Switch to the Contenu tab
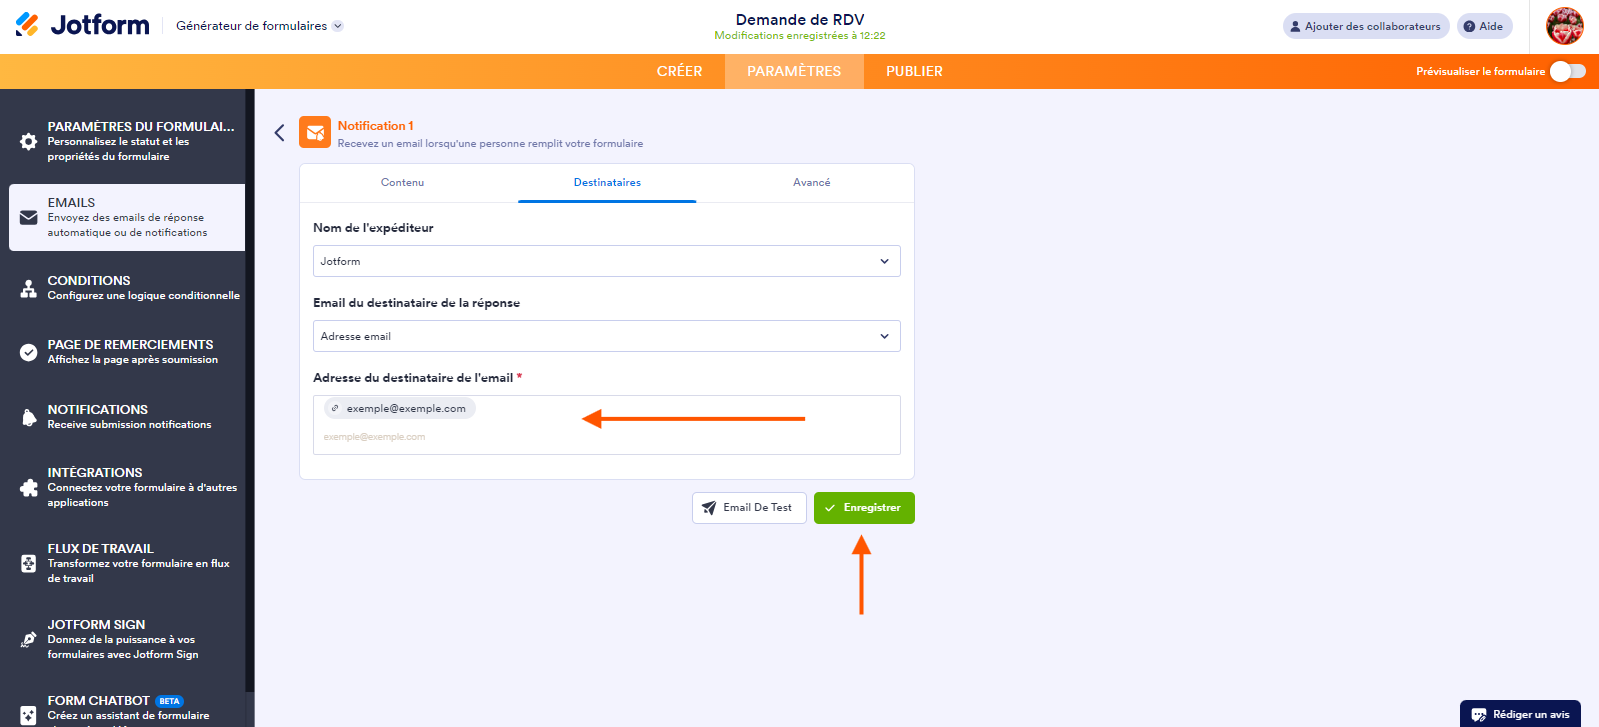The image size is (1599, 727). [x=402, y=182]
